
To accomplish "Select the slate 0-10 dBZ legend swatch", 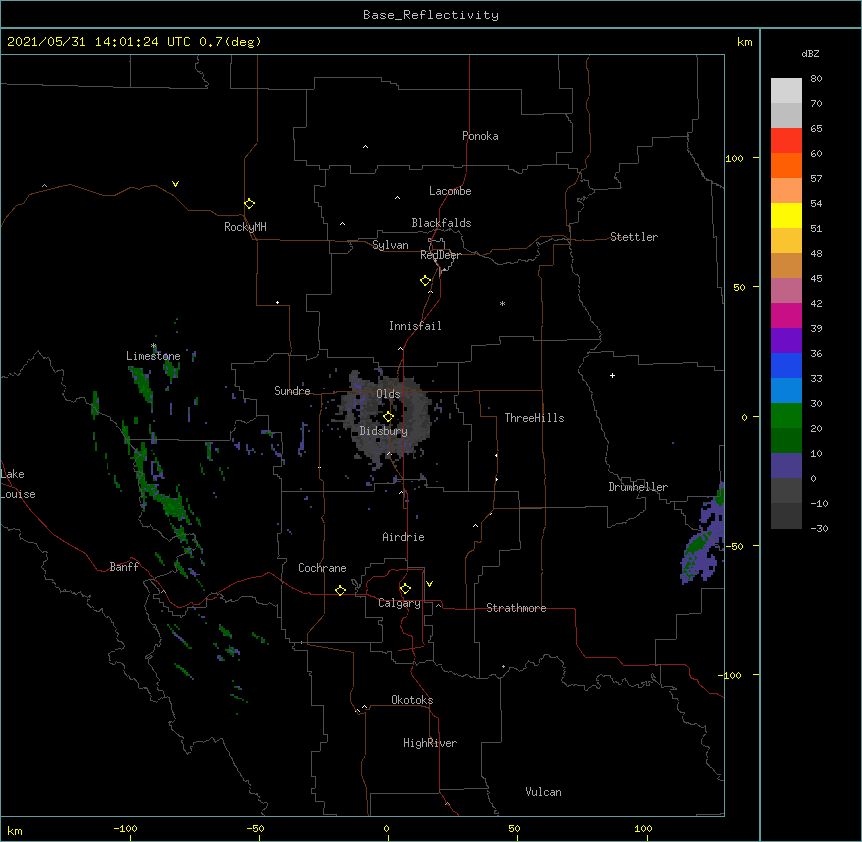I will point(786,466).
